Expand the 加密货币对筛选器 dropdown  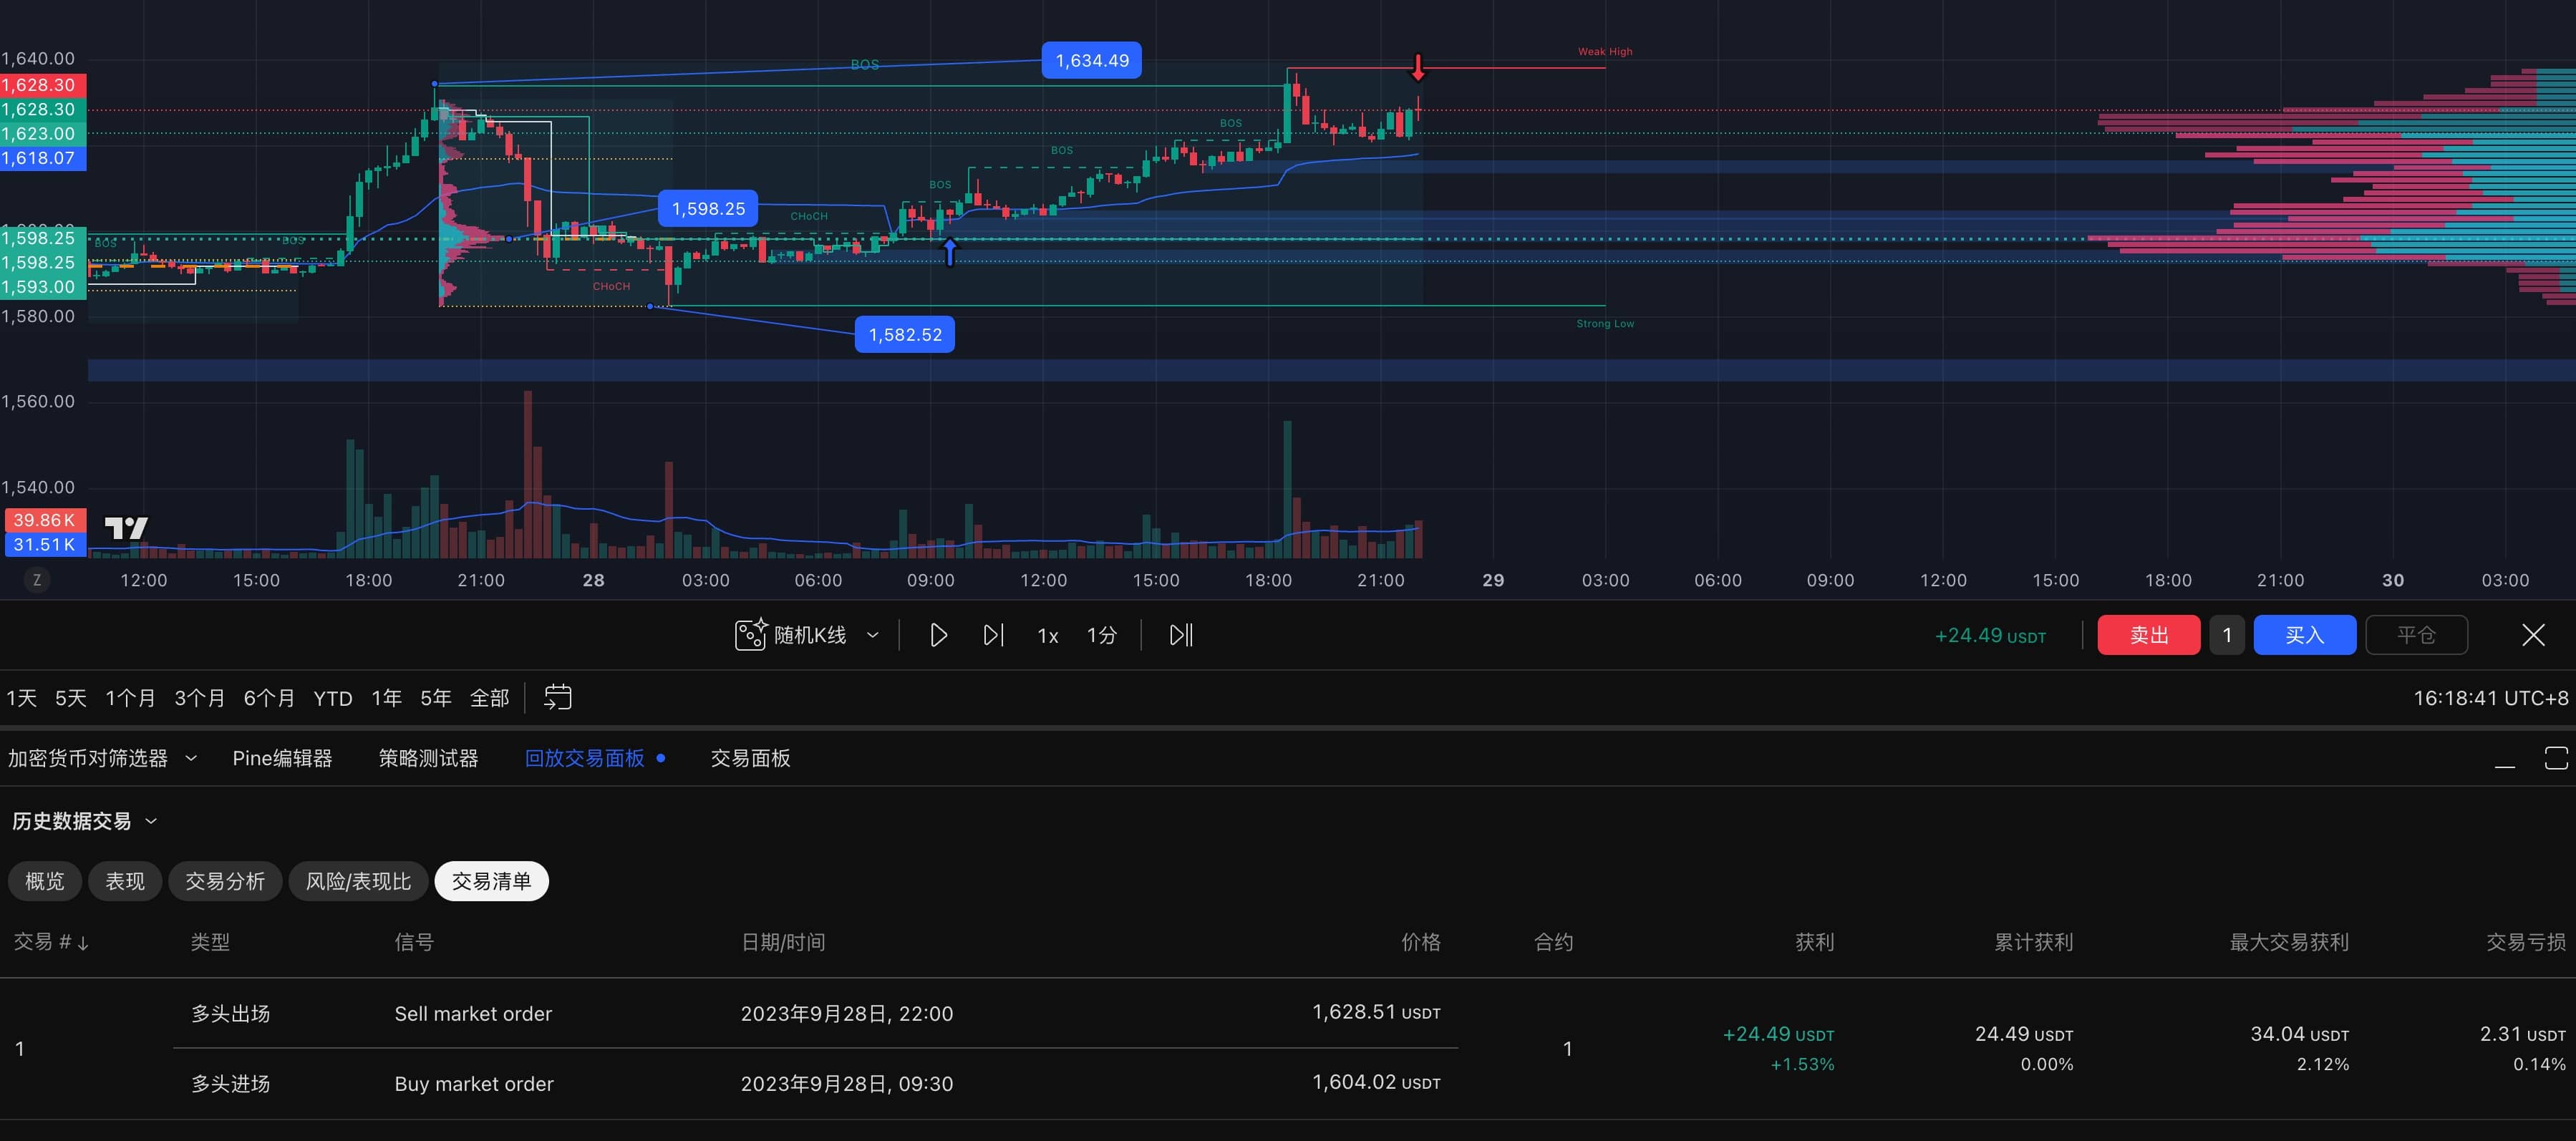[191, 758]
